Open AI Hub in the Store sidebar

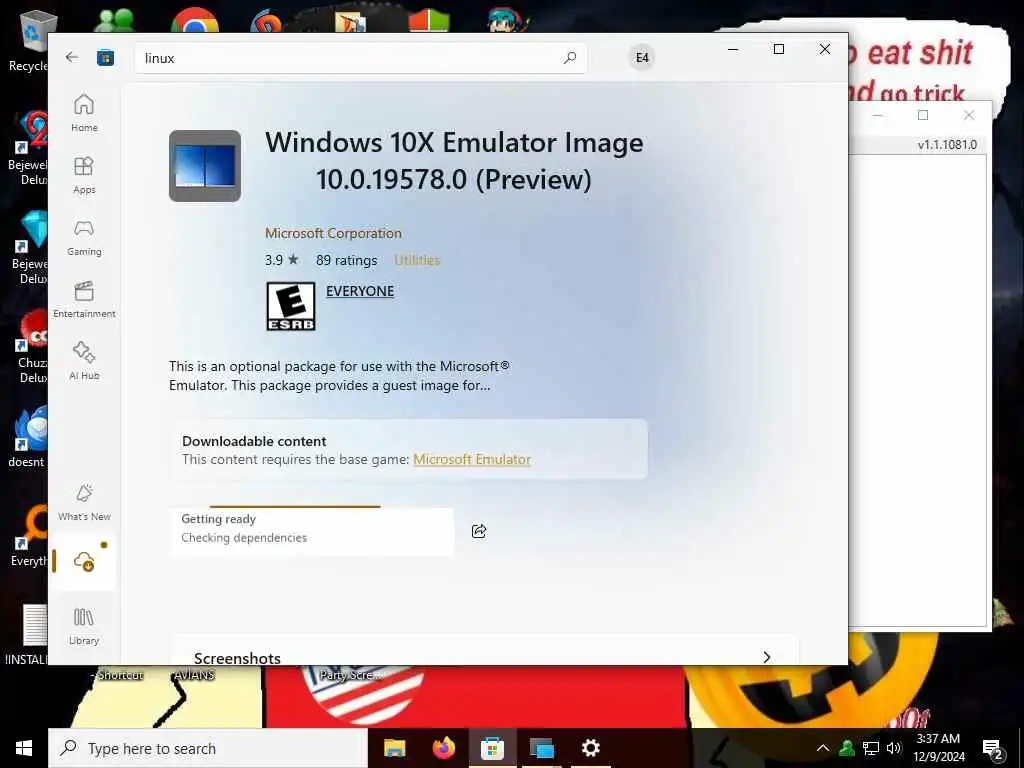(x=84, y=361)
